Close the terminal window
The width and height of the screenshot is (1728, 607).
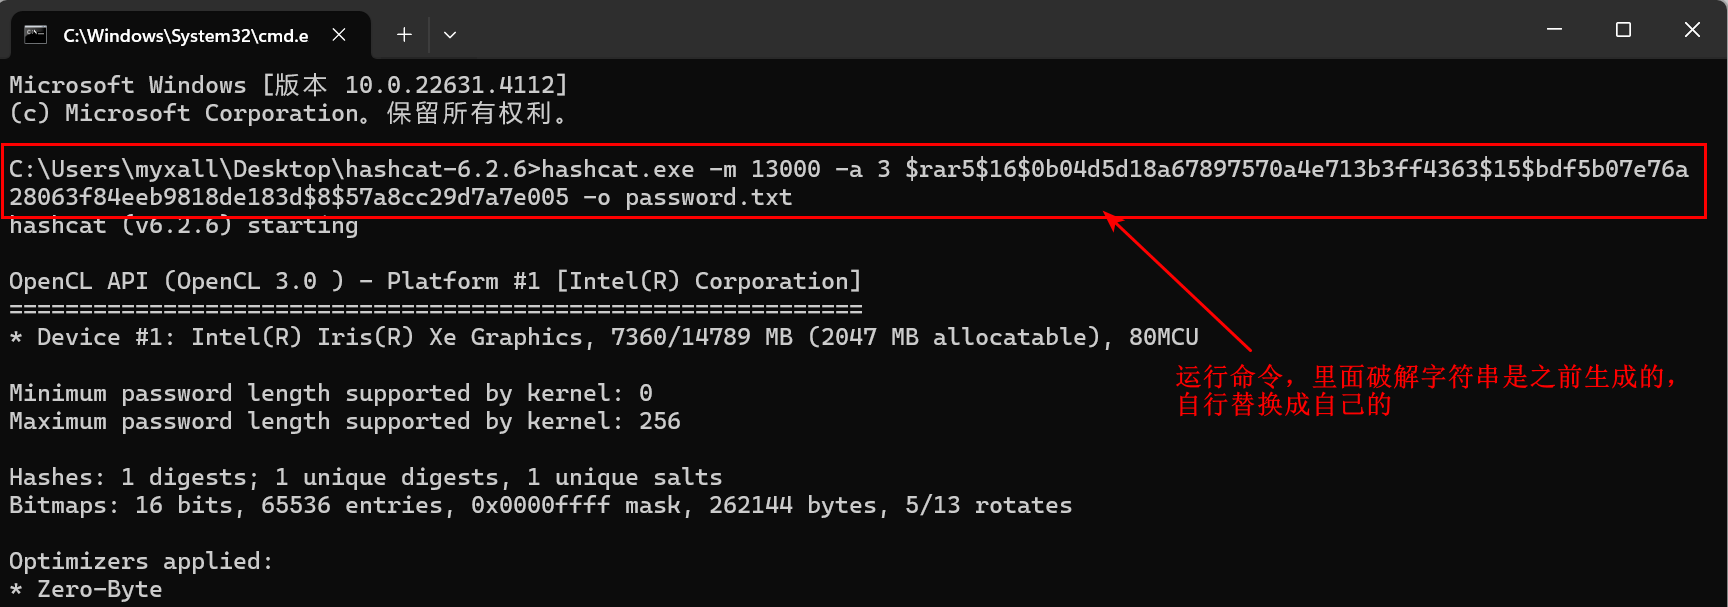pyautogui.click(x=1692, y=30)
